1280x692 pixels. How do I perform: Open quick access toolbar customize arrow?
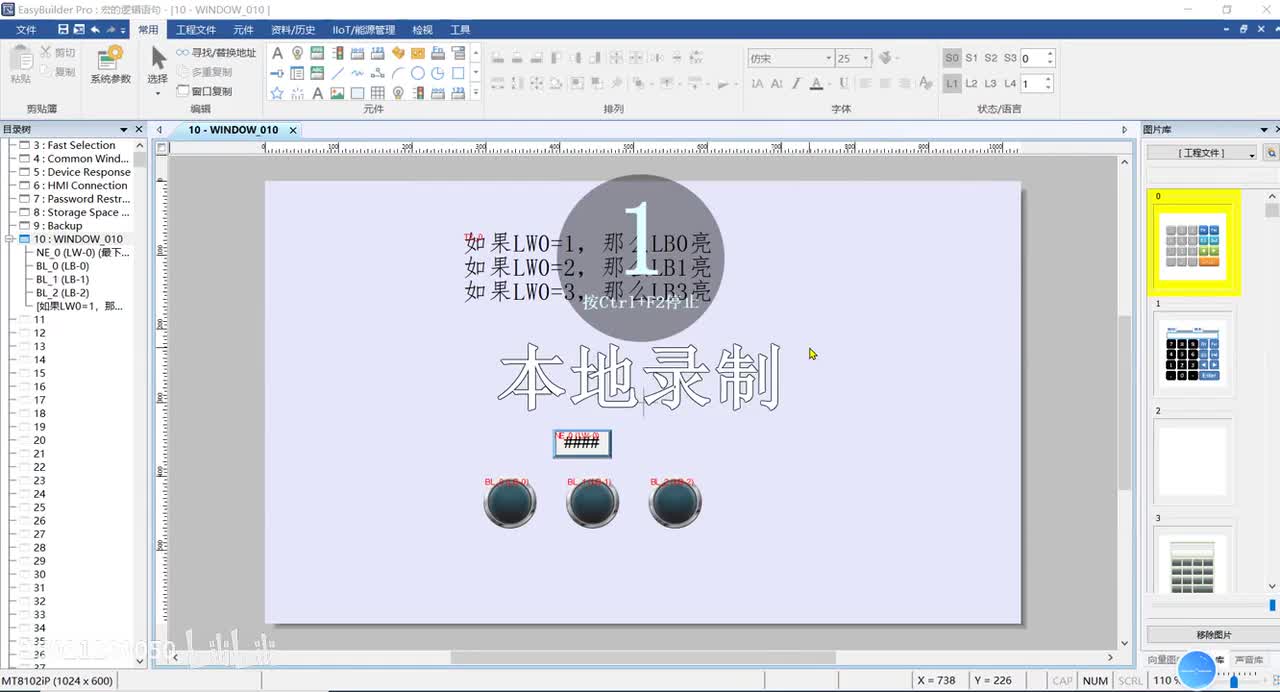(x=124, y=30)
